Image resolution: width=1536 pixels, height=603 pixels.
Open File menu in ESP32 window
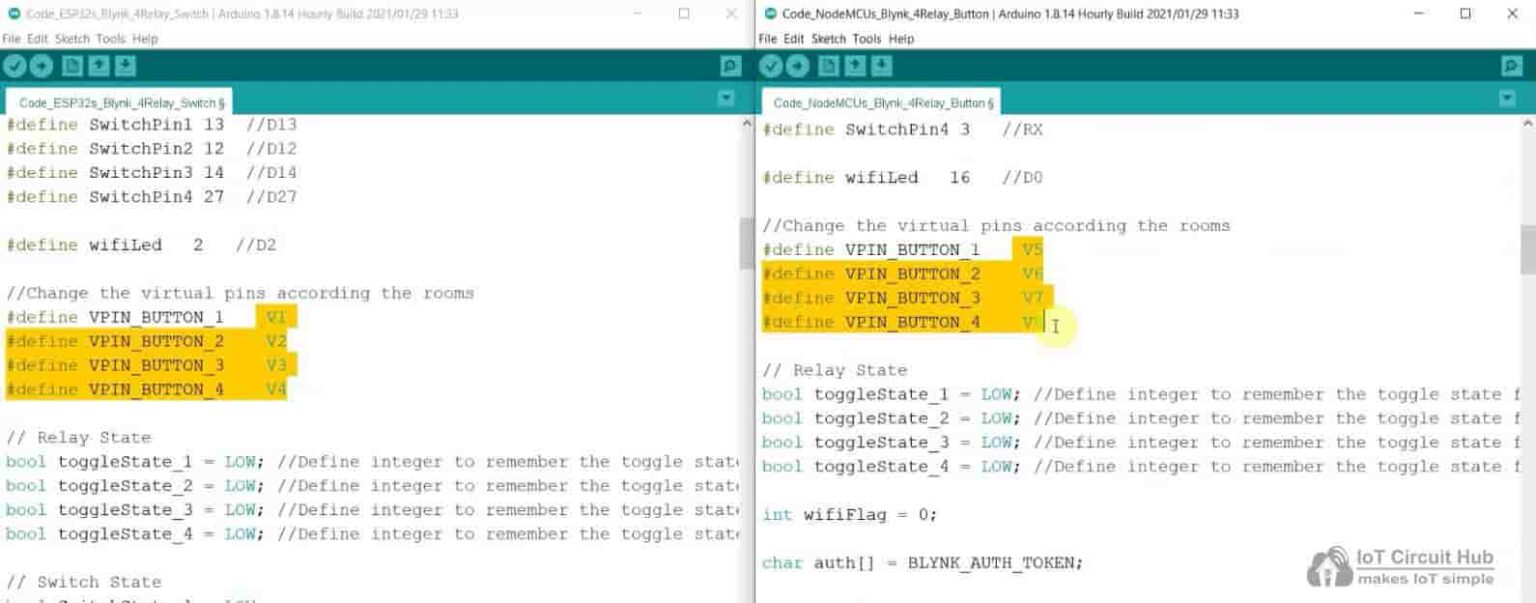pyautogui.click(x=11, y=39)
